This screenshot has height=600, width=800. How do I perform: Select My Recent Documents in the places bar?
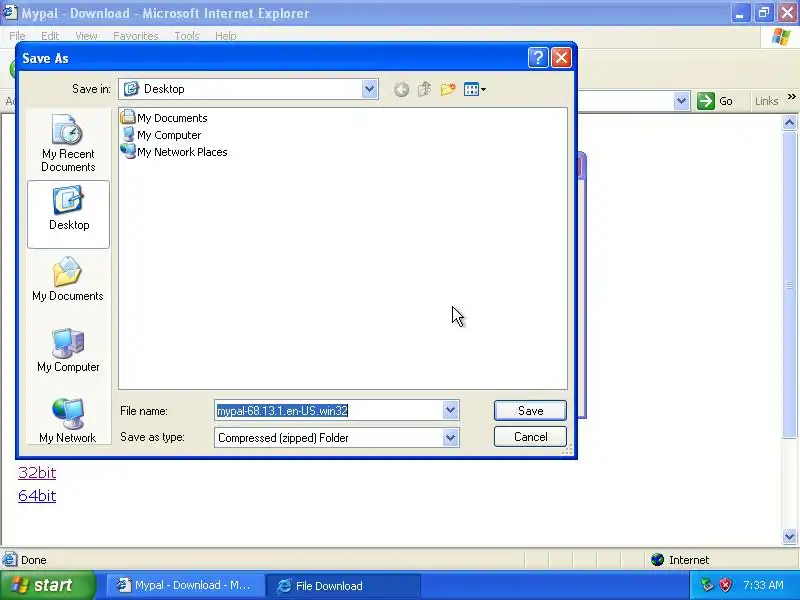coord(68,143)
